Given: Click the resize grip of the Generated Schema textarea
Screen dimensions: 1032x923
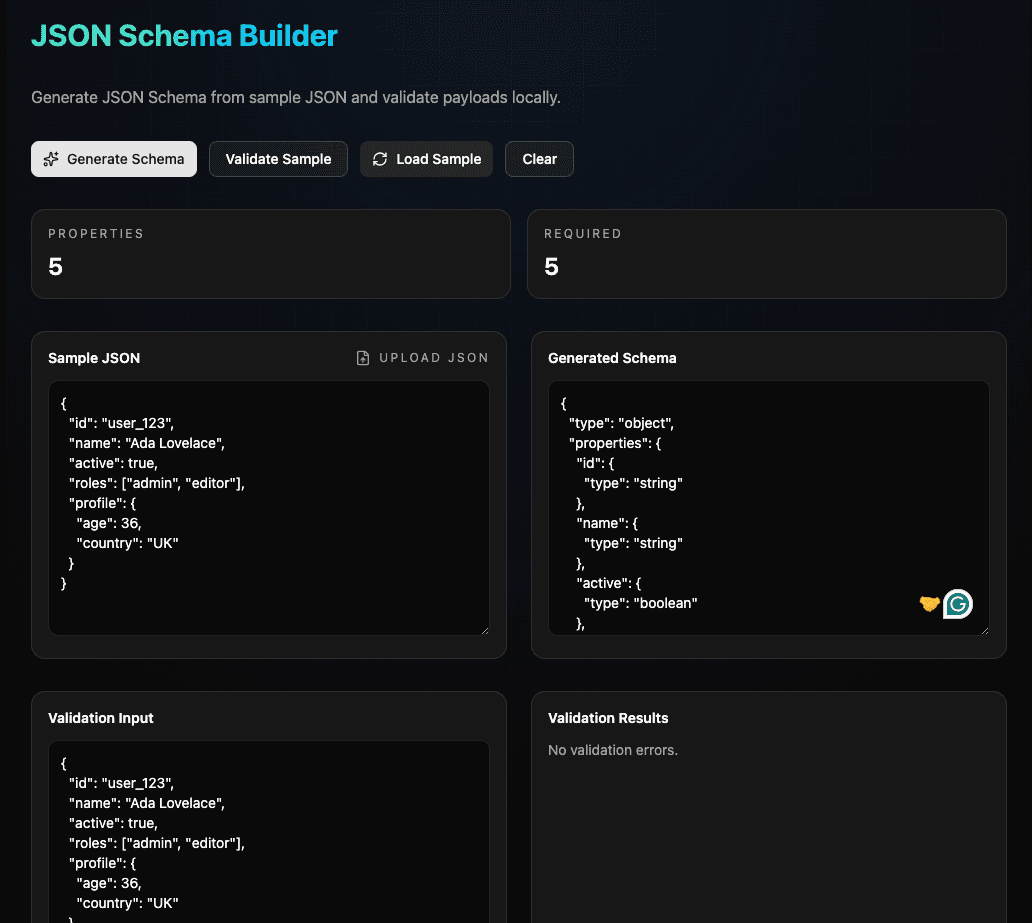Looking at the screenshot, I should pyautogui.click(x=983, y=630).
